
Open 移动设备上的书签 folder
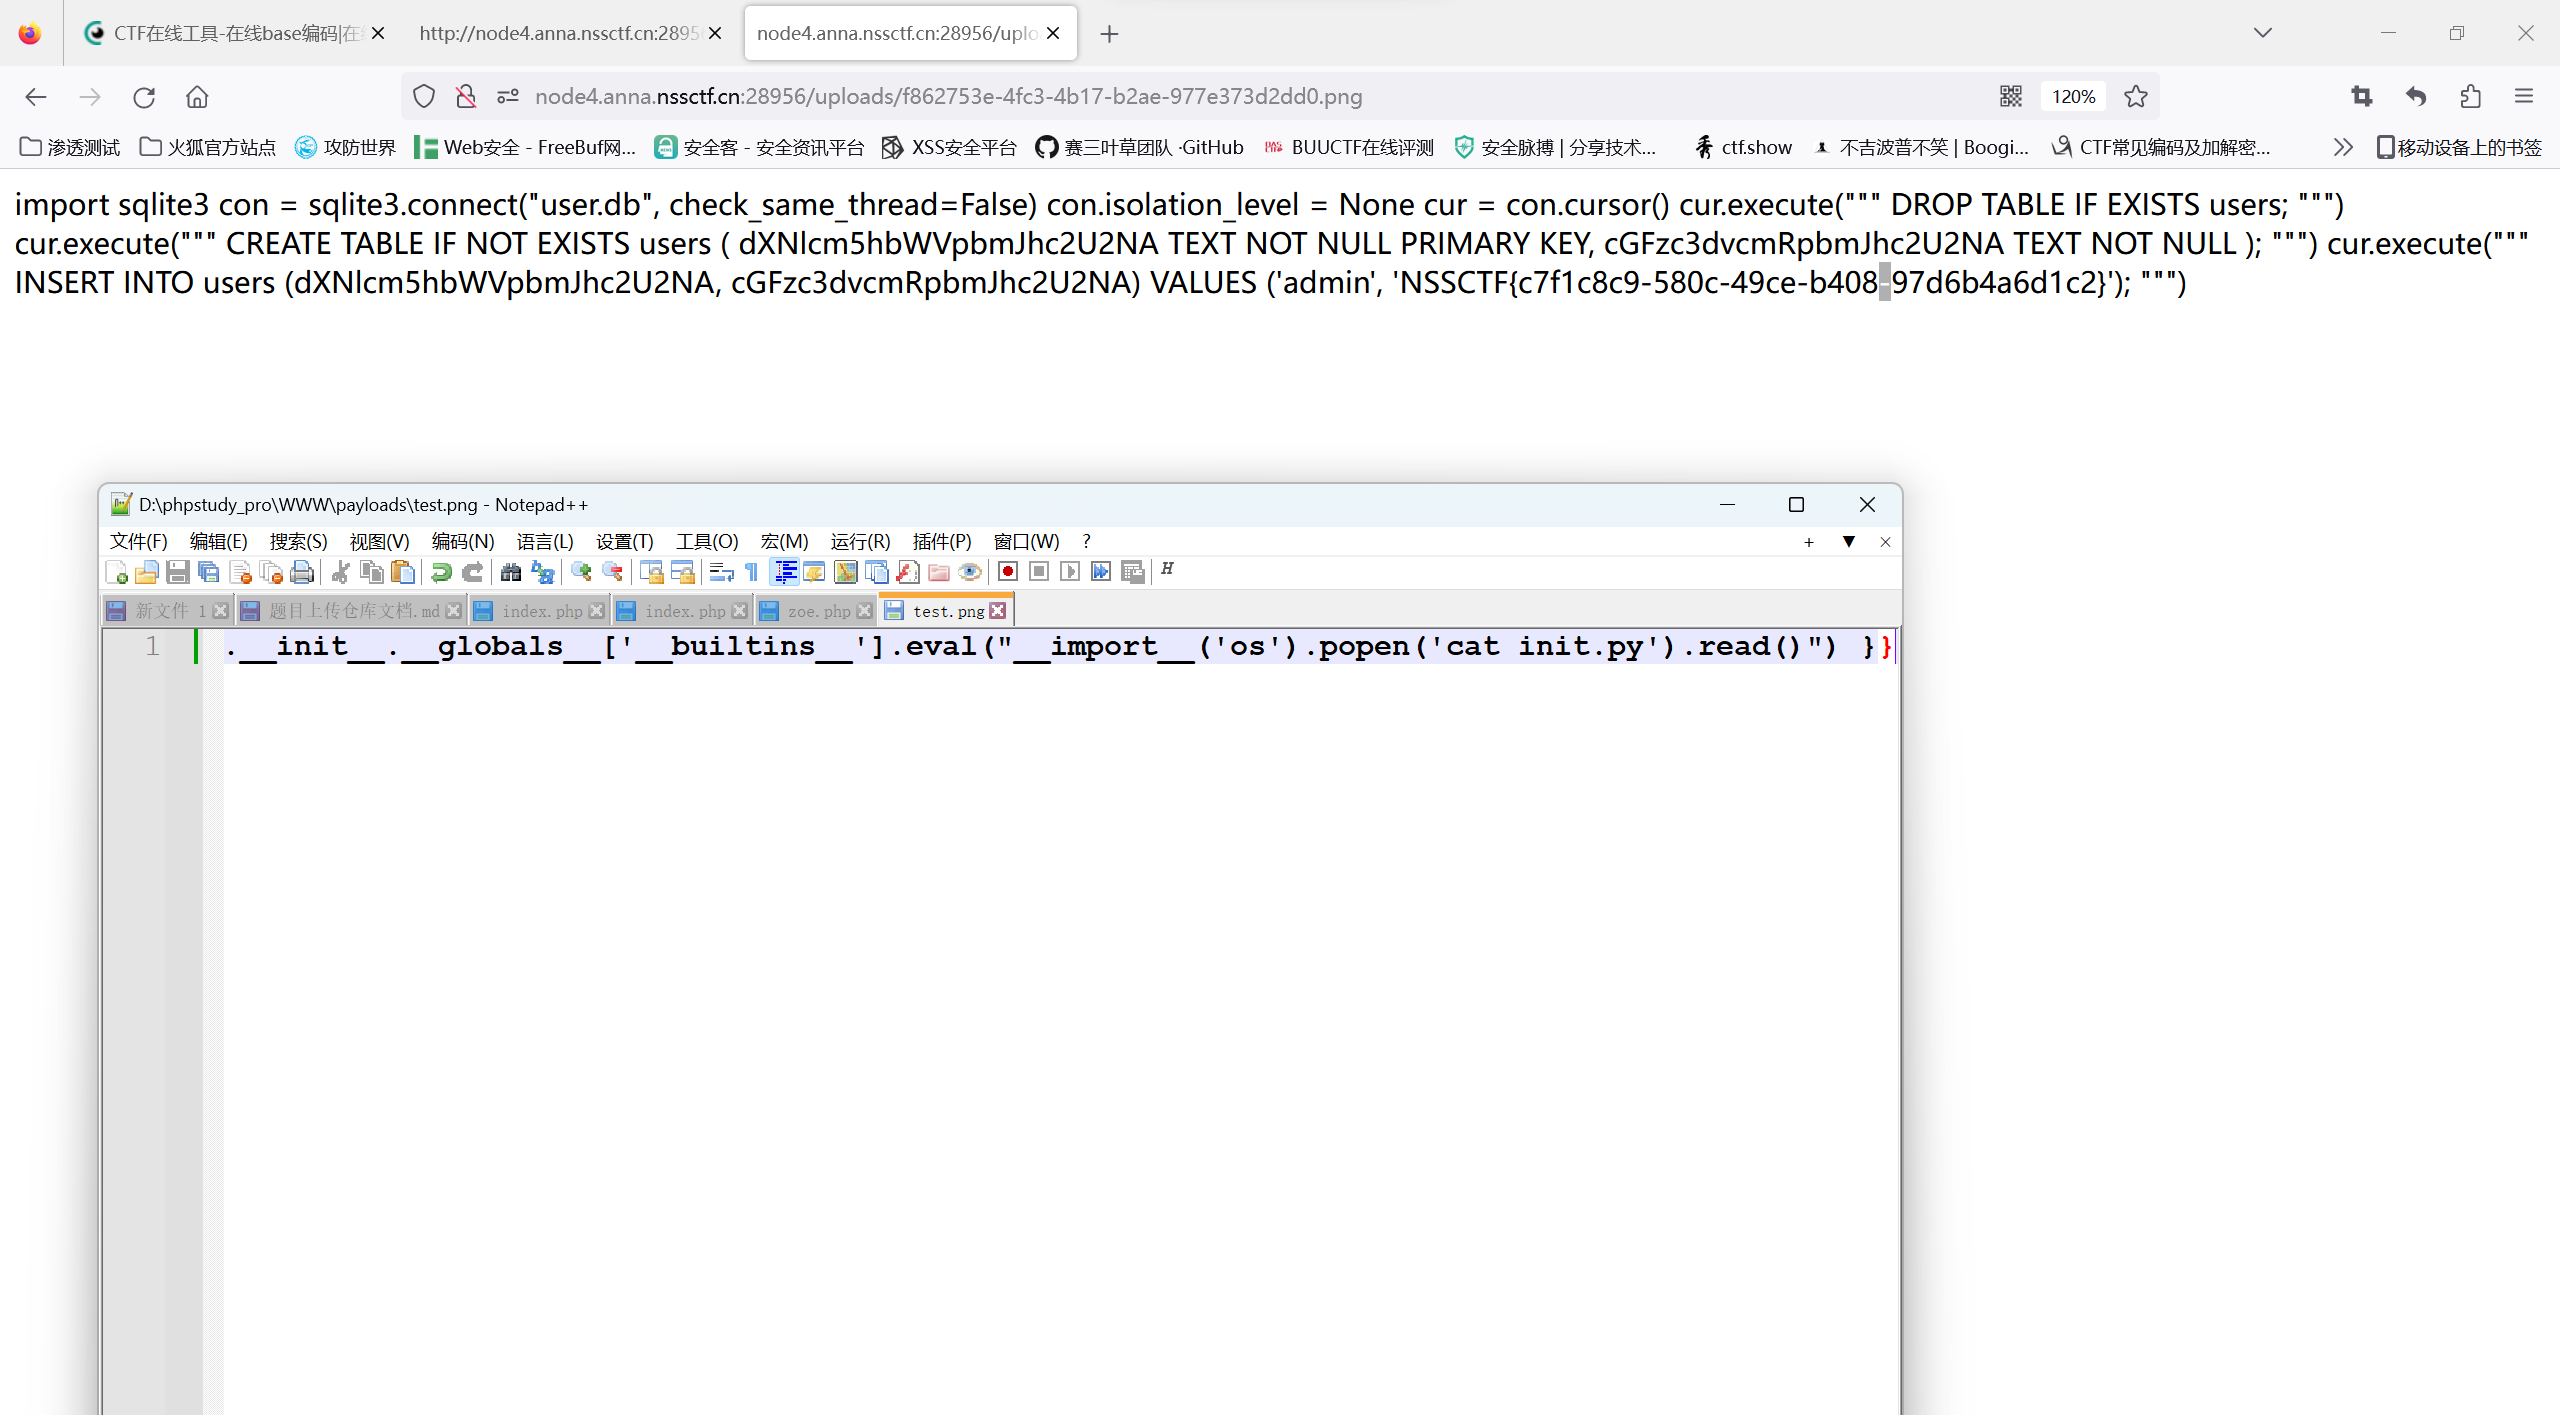coord(2459,147)
